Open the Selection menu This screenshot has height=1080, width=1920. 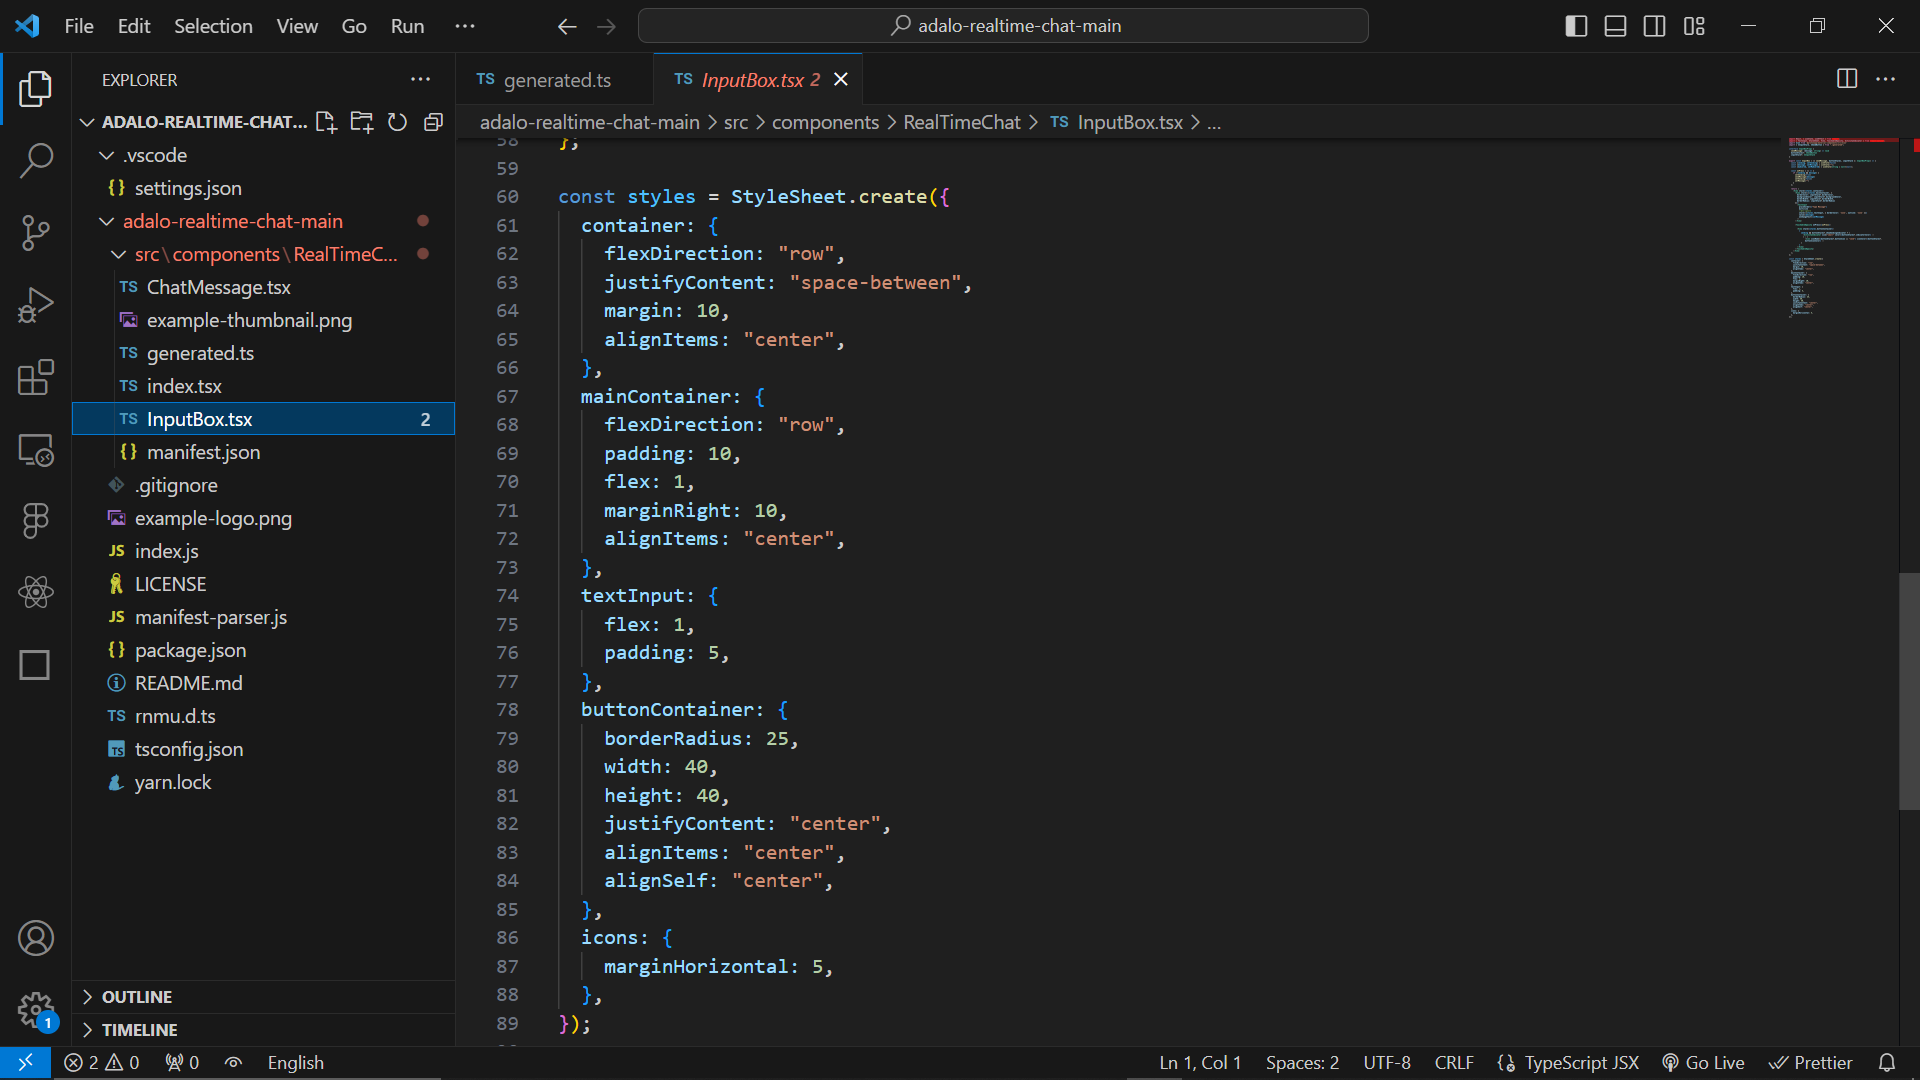[213, 26]
